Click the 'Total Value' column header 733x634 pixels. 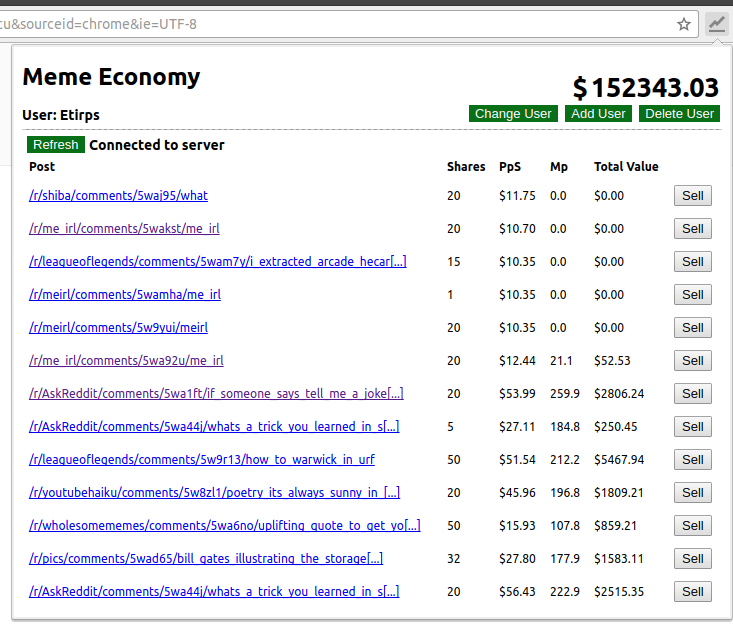626,166
